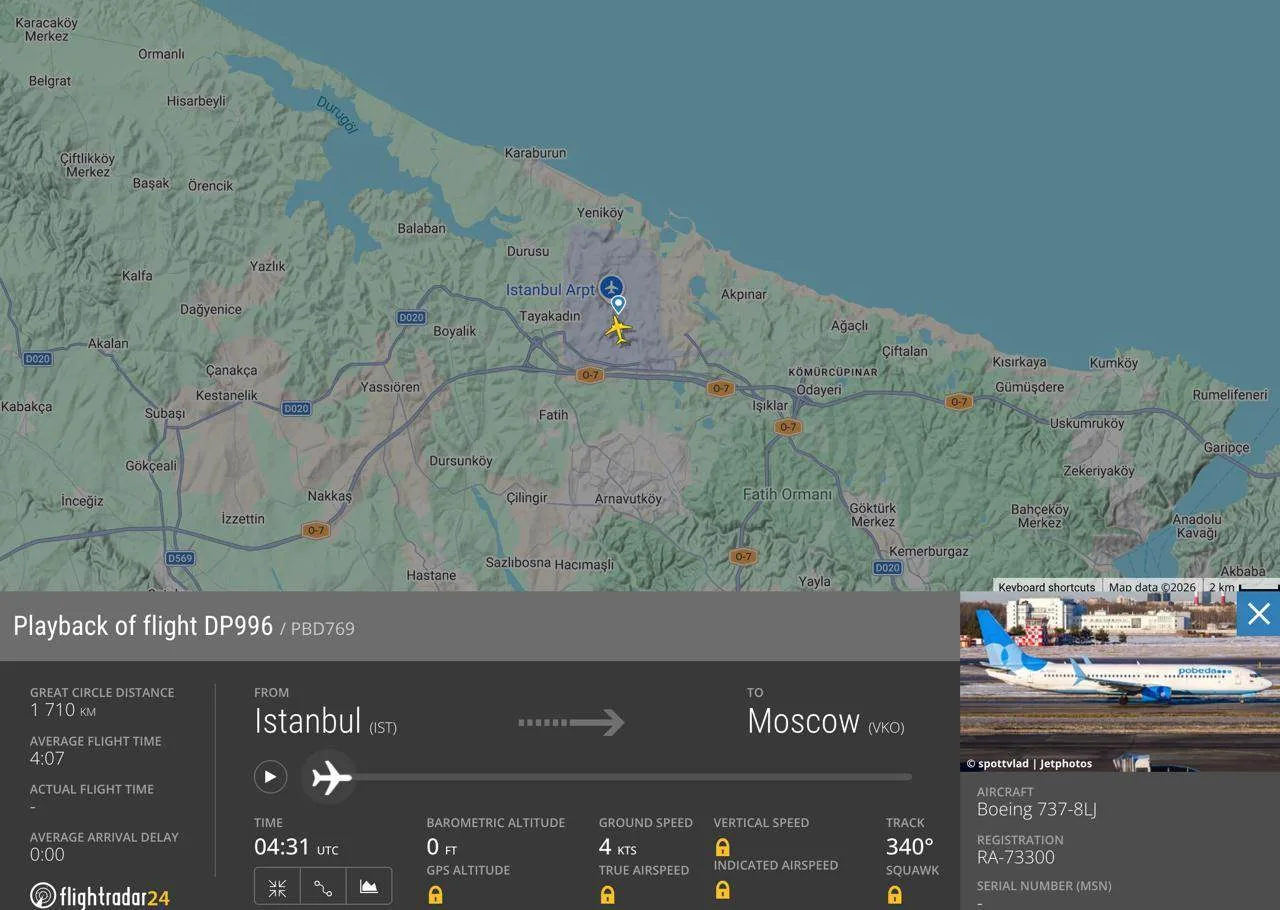The width and height of the screenshot is (1280, 910).
Task: Close the flight playback panel
Action: (x=1258, y=614)
